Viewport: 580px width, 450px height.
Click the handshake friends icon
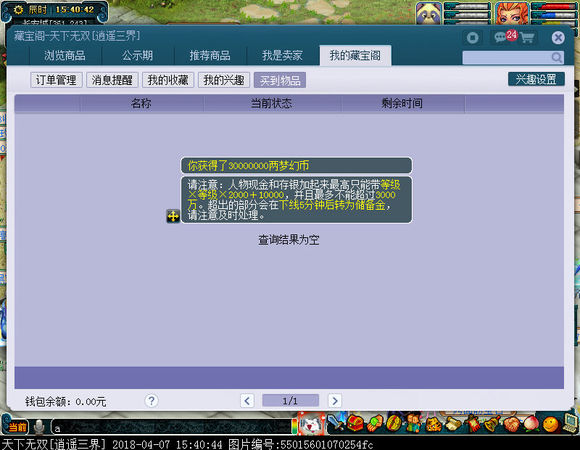point(511,424)
